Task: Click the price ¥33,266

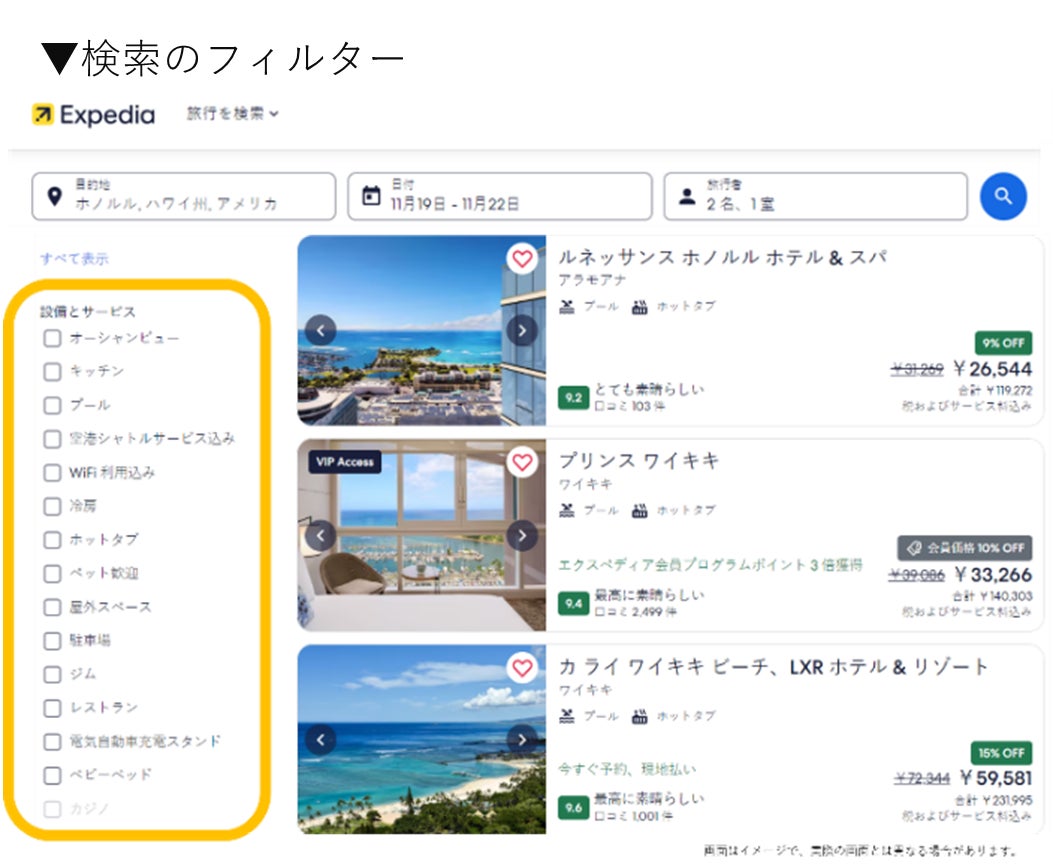Action: [x=993, y=574]
